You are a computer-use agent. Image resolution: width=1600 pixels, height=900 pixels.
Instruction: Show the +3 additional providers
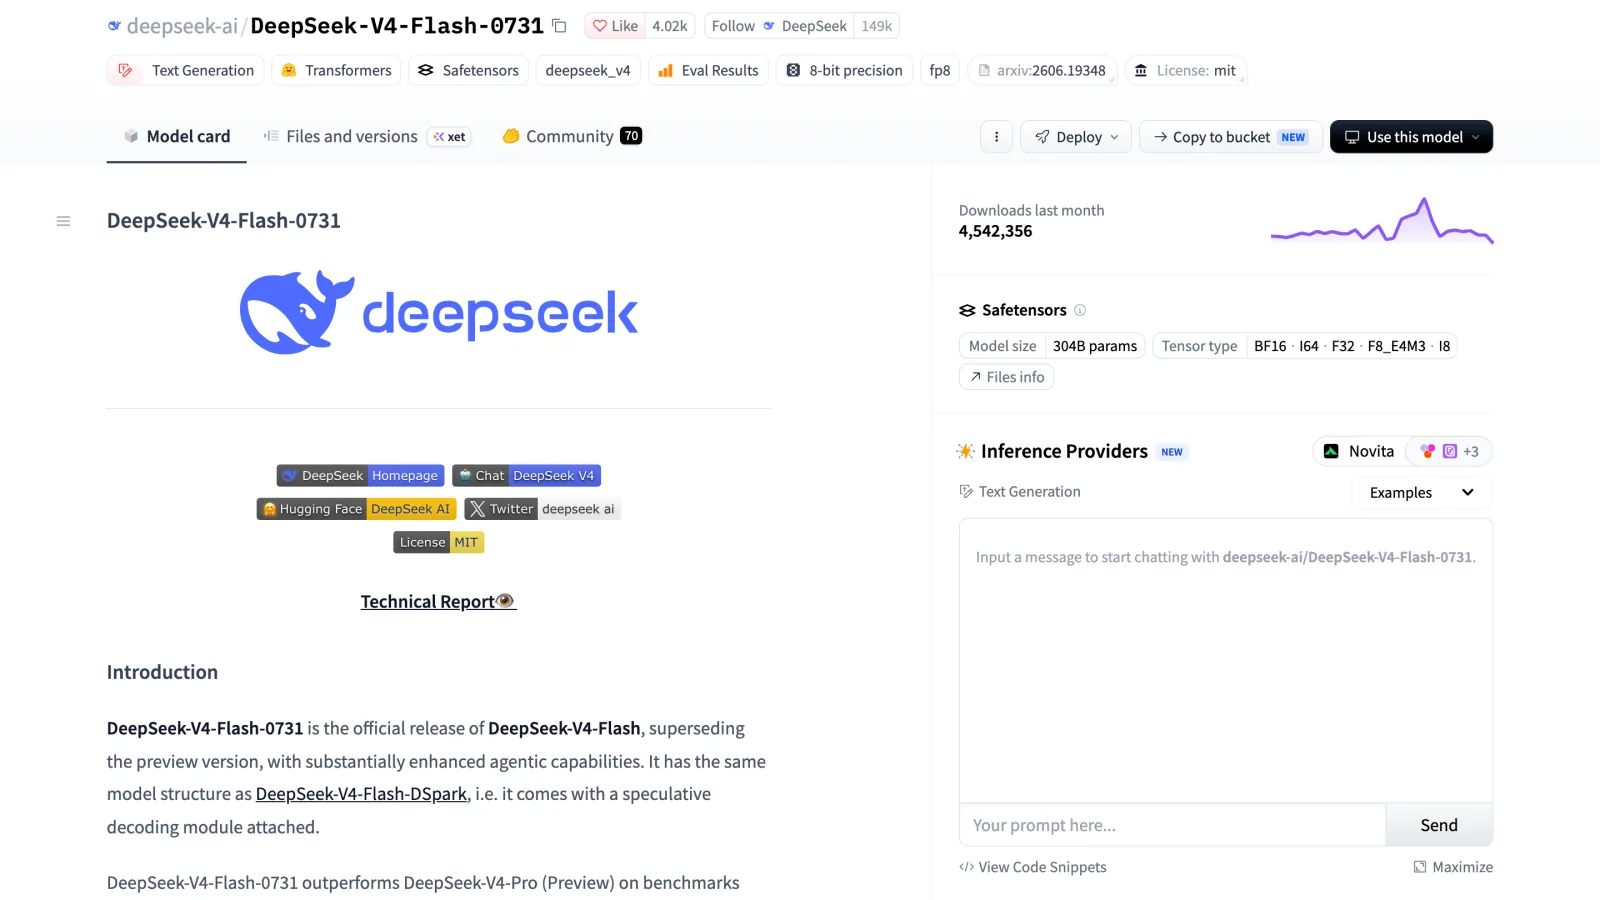point(1449,451)
